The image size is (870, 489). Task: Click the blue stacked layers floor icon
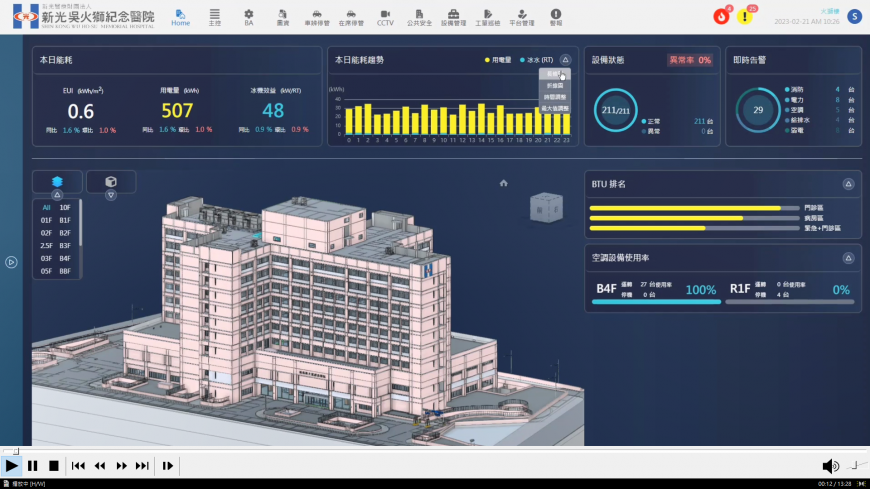click(57, 182)
